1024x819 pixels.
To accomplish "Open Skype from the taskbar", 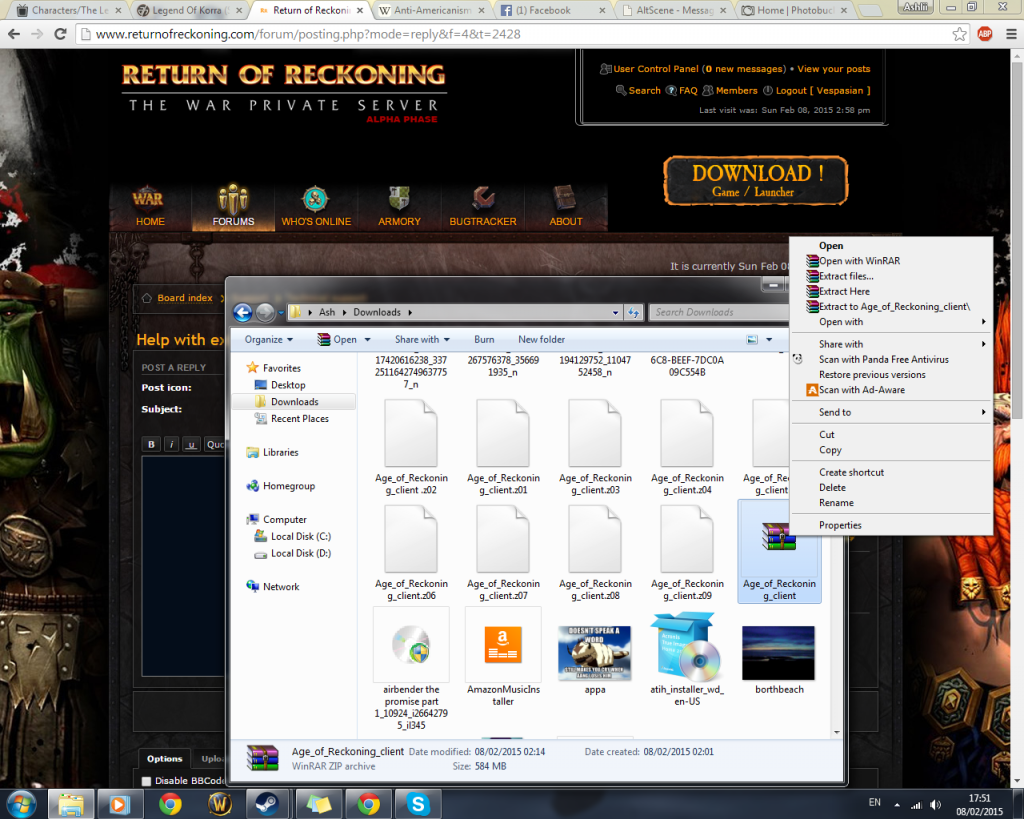I will (418, 804).
